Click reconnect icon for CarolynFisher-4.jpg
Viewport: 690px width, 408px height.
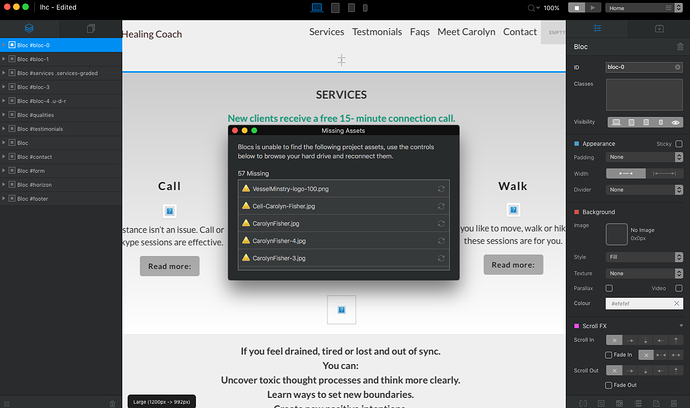(442, 240)
